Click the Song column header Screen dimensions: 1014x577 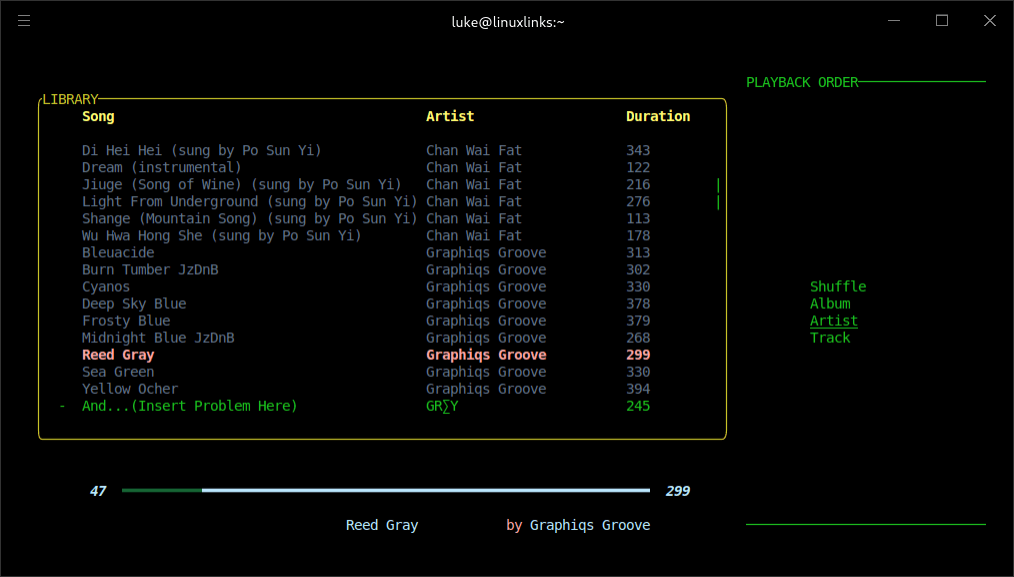pos(98,117)
